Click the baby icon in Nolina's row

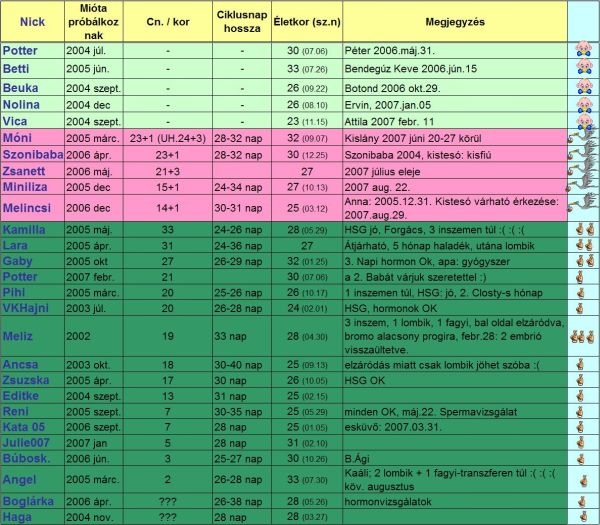(x=582, y=105)
